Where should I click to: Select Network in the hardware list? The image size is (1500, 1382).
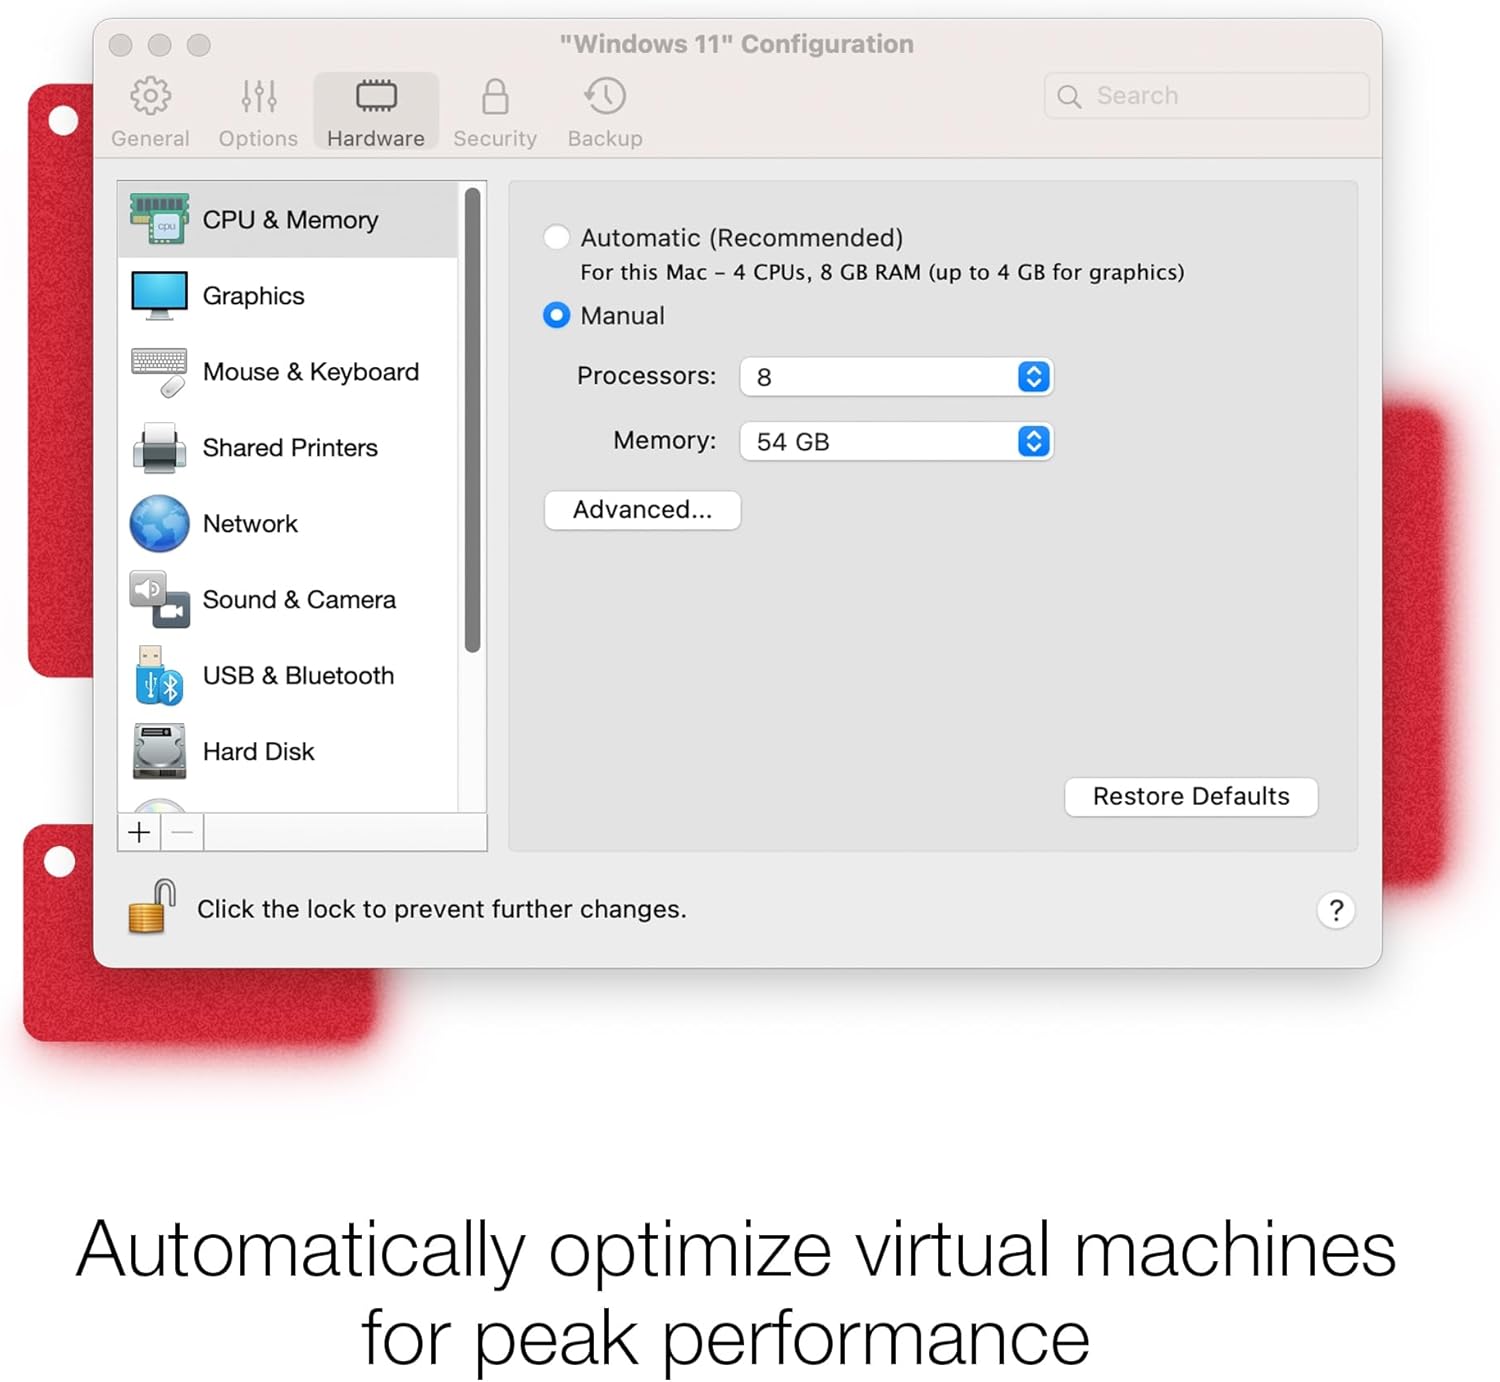(288, 524)
